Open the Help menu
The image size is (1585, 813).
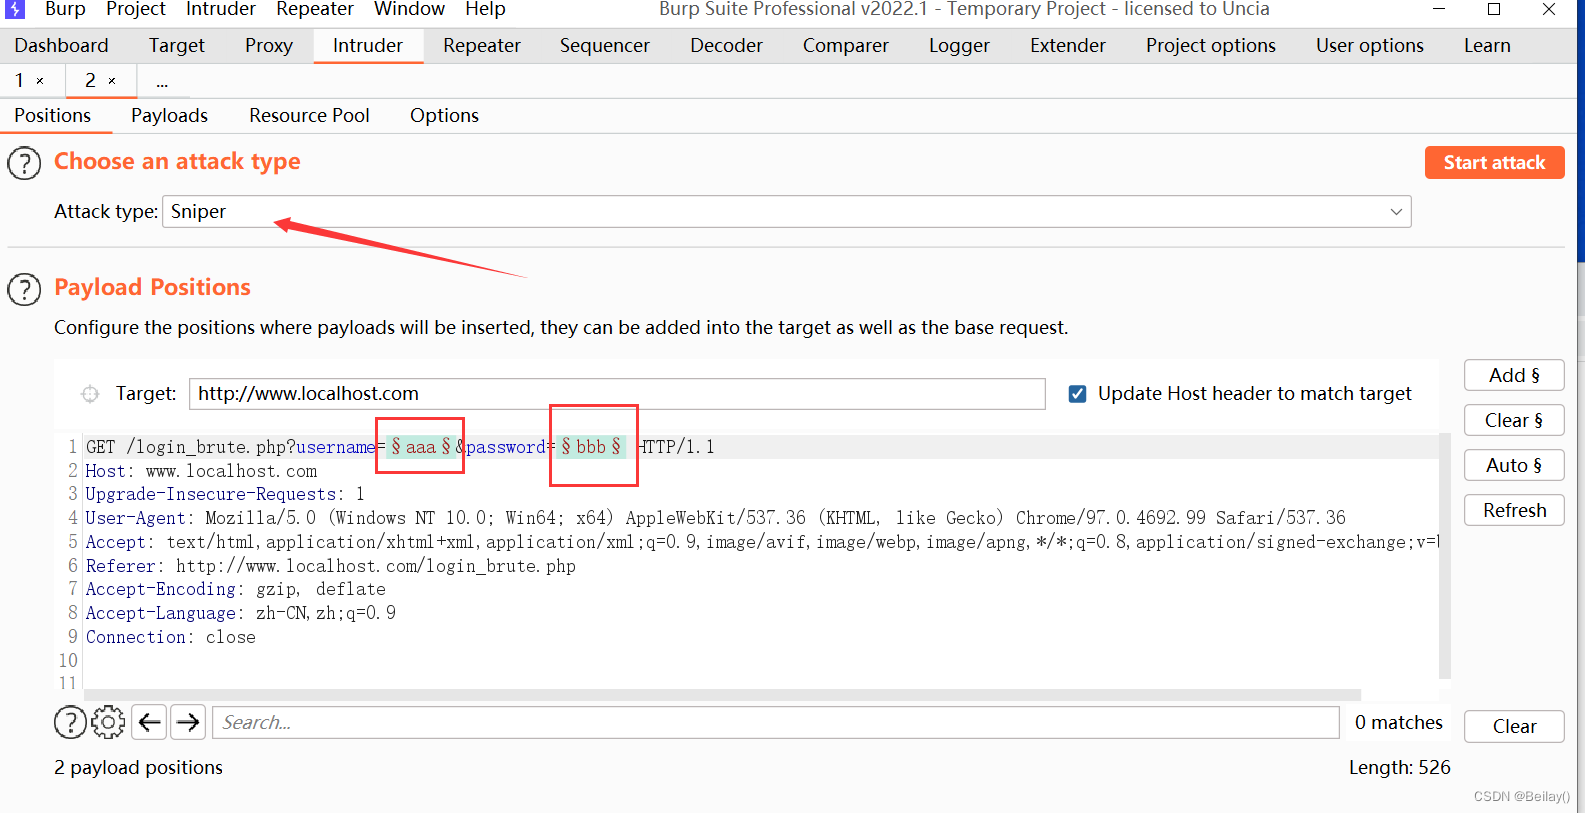[x=485, y=9]
